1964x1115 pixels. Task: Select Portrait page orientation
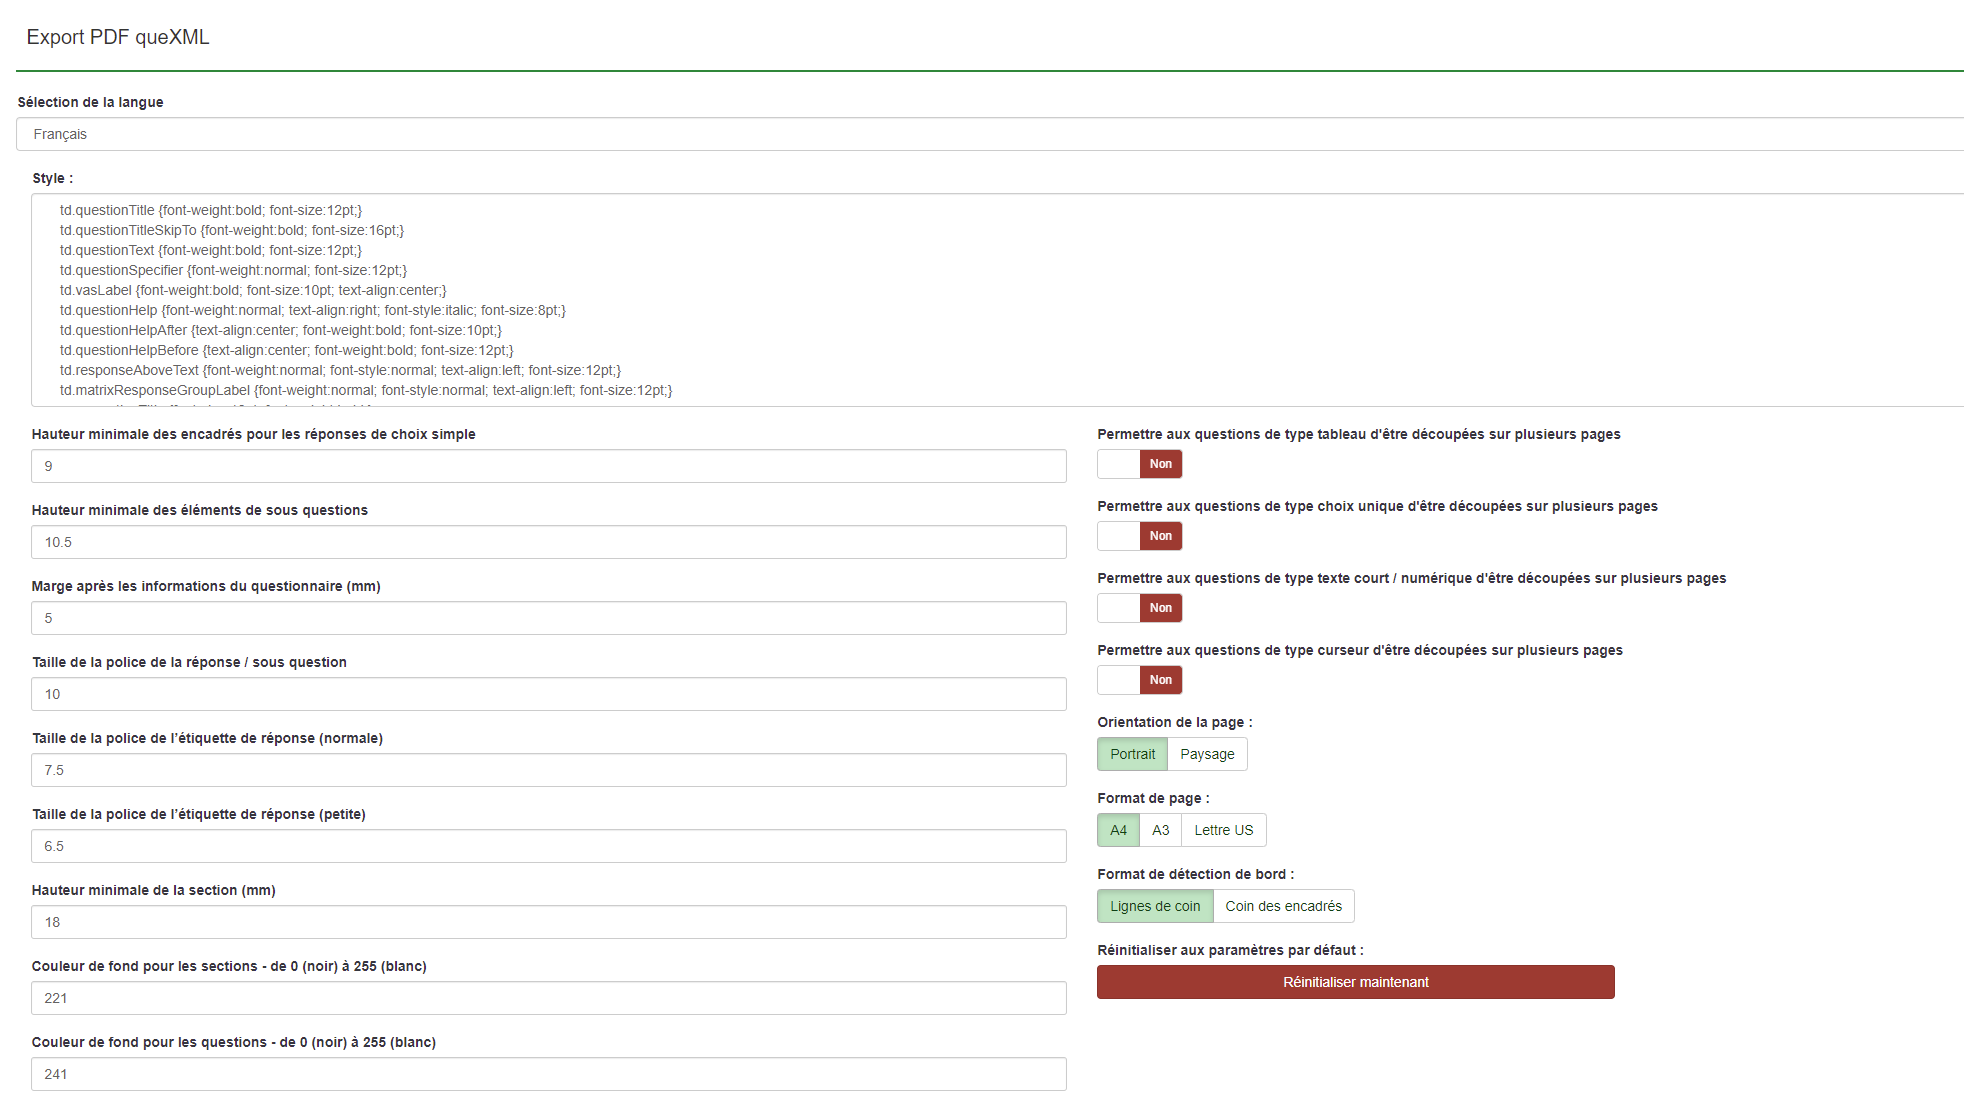click(1132, 754)
